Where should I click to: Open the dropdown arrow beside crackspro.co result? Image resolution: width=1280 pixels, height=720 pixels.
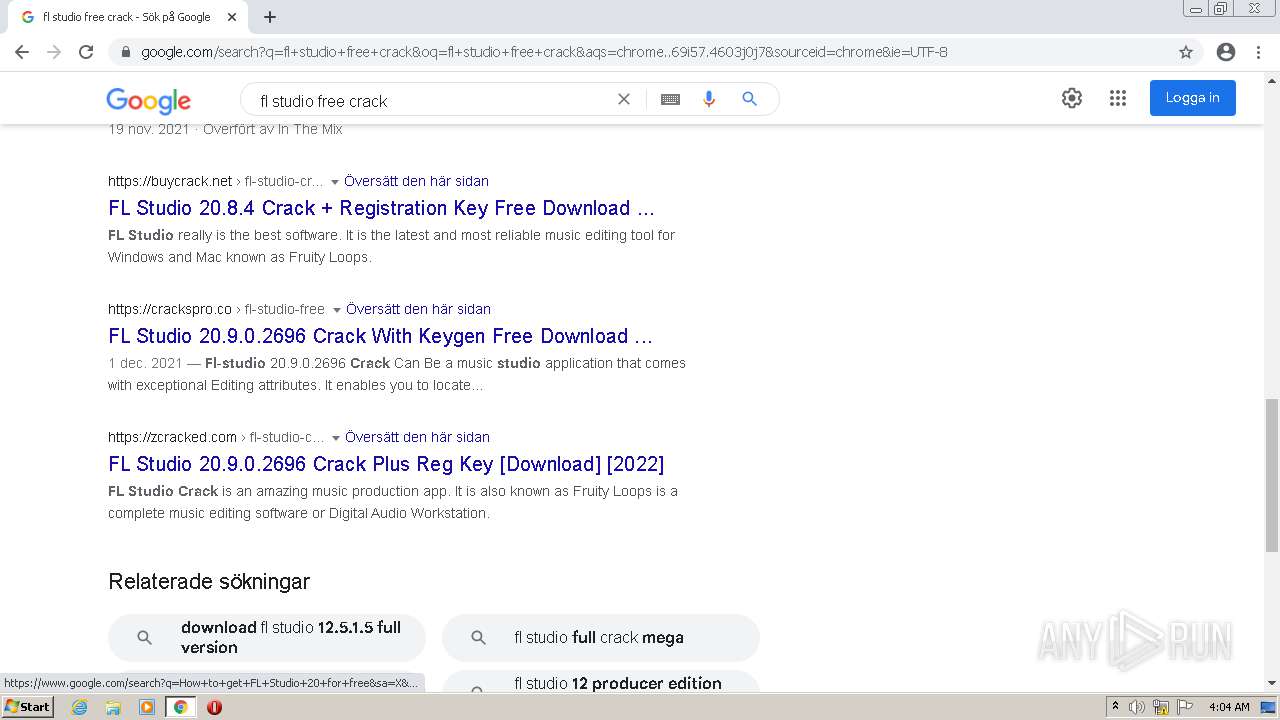337,310
